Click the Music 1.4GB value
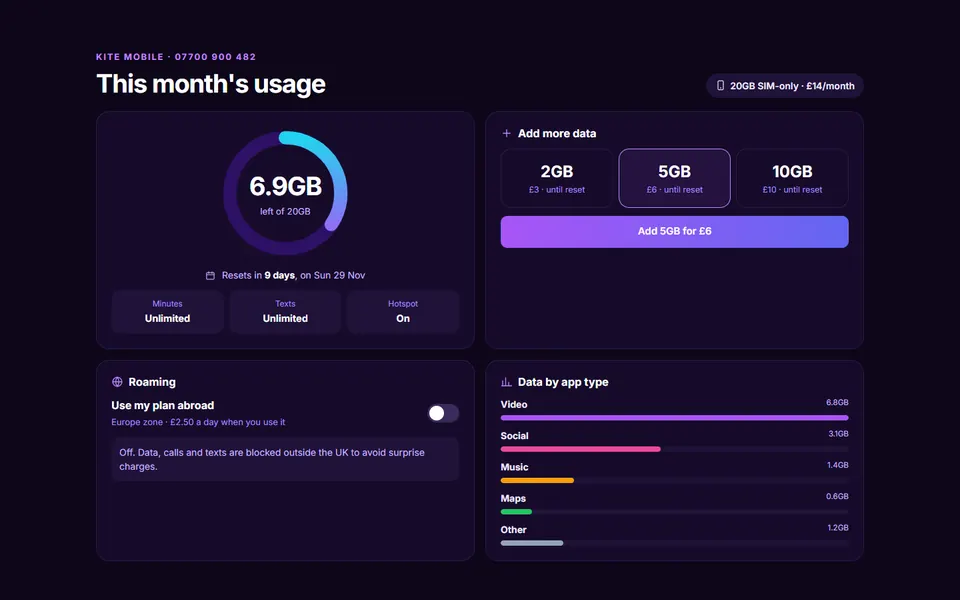 [x=838, y=465]
